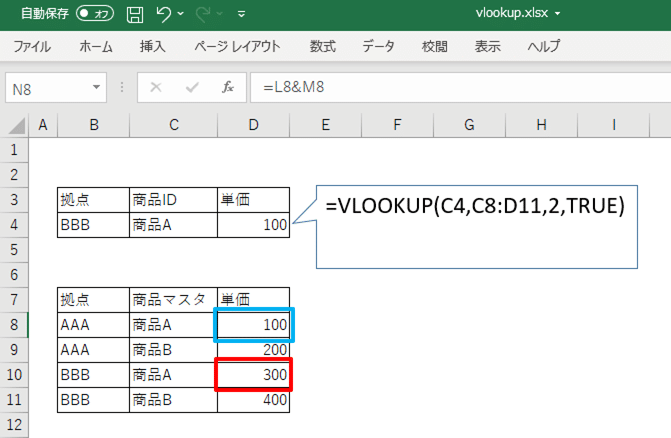Viewport: 671px width, 438px height.
Task: Click the greyed-out Redo arrow icon
Action: tap(203, 14)
